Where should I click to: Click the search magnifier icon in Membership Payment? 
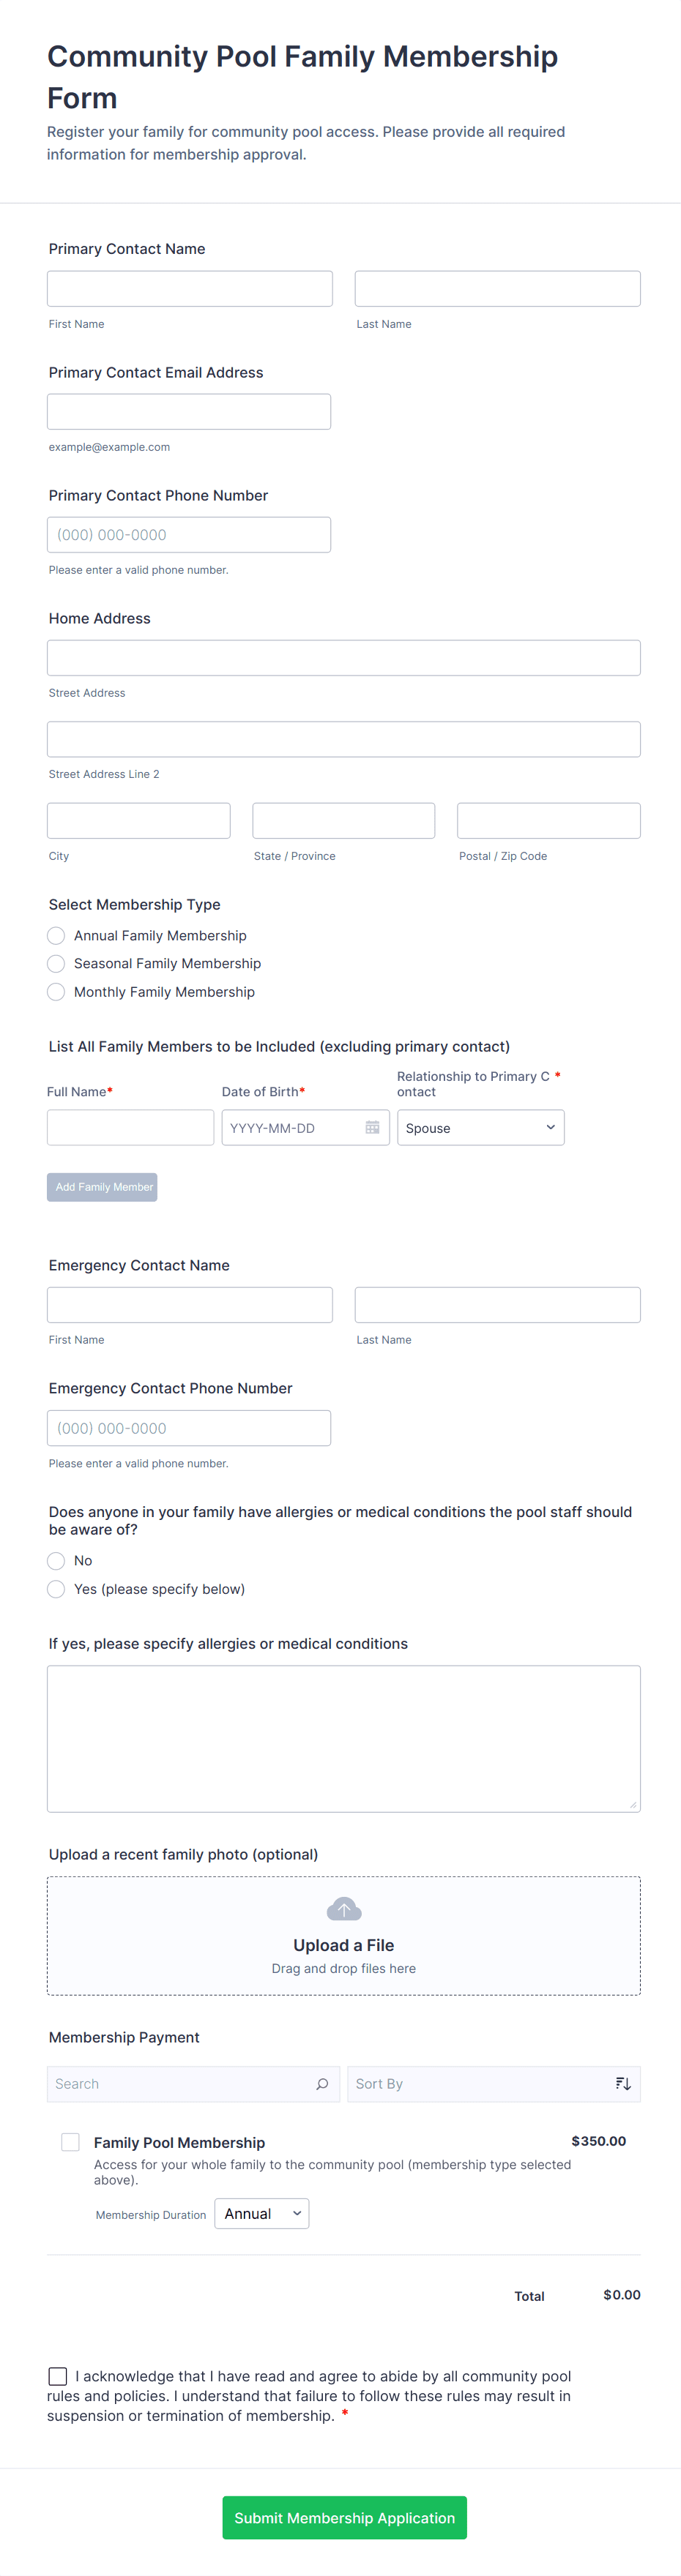(x=322, y=2084)
